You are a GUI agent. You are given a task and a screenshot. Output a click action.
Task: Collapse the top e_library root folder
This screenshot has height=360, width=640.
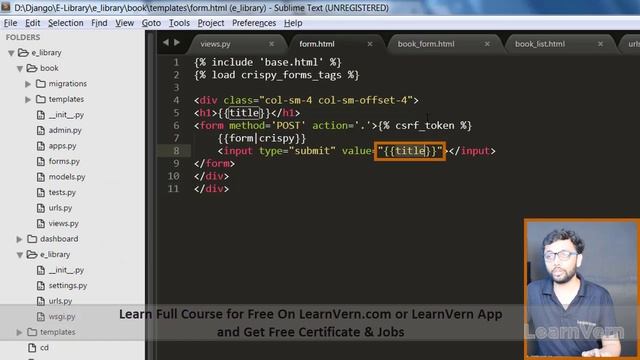pos(11,53)
